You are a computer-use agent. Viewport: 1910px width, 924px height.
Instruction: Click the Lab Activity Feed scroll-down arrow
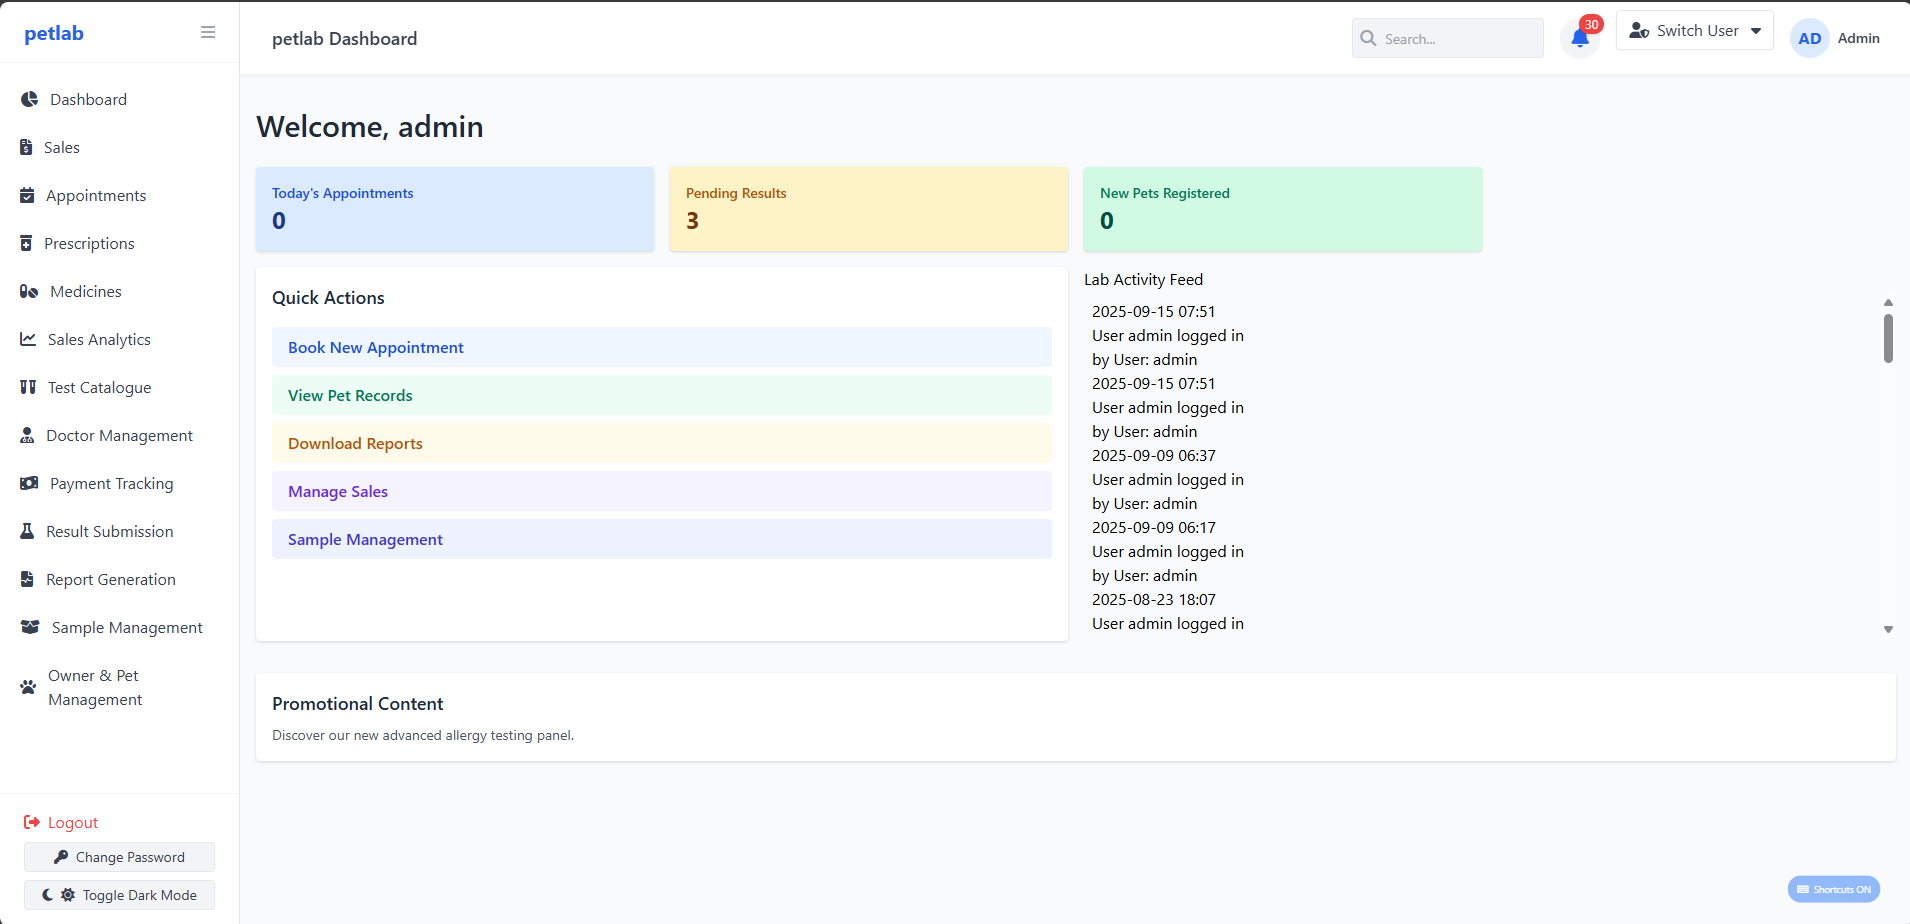click(1888, 629)
